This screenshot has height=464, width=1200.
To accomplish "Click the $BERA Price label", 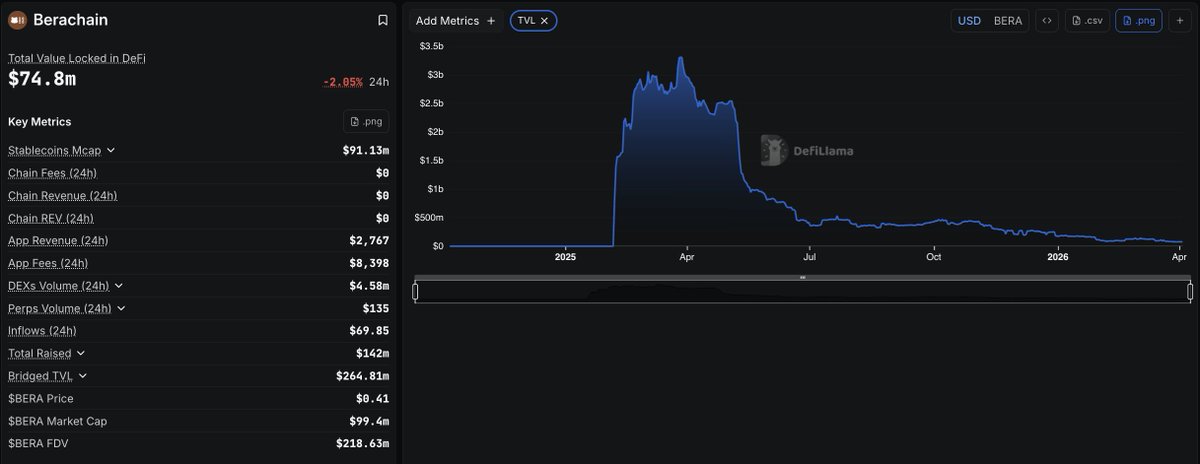I will click(x=41, y=398).
